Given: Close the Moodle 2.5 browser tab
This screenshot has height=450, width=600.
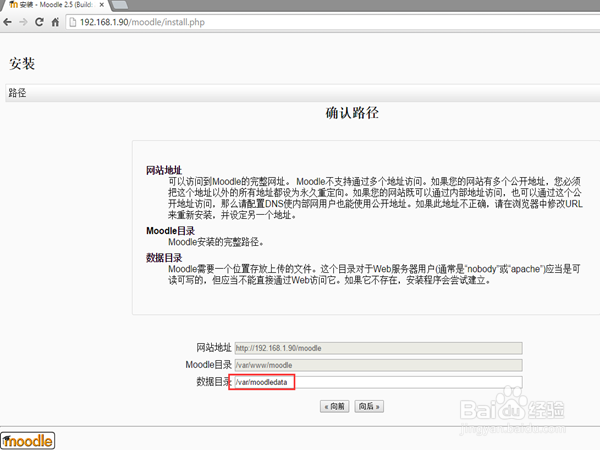Looking at the screenshot, I should pyautogui.click(x=101, y=5).
